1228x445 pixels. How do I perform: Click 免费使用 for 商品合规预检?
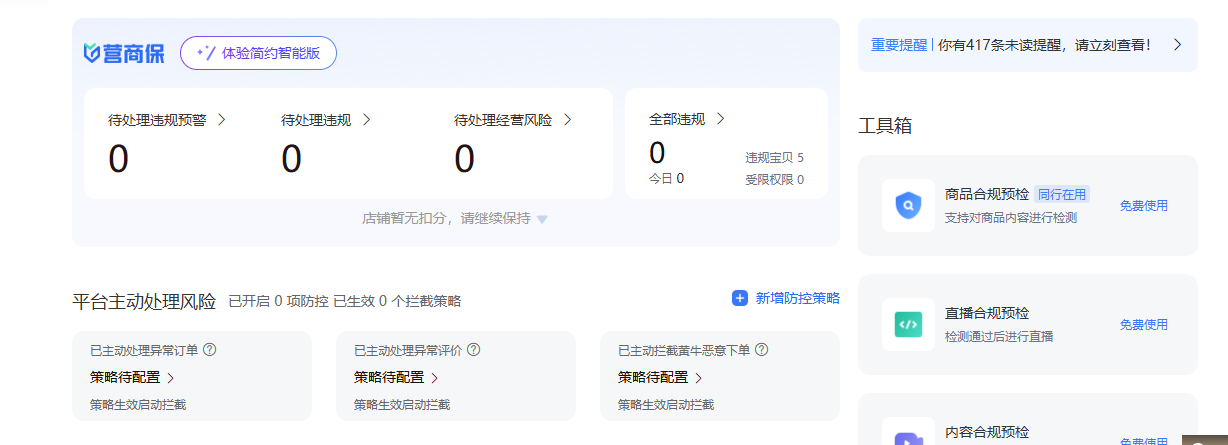(x=1143, y=206)
